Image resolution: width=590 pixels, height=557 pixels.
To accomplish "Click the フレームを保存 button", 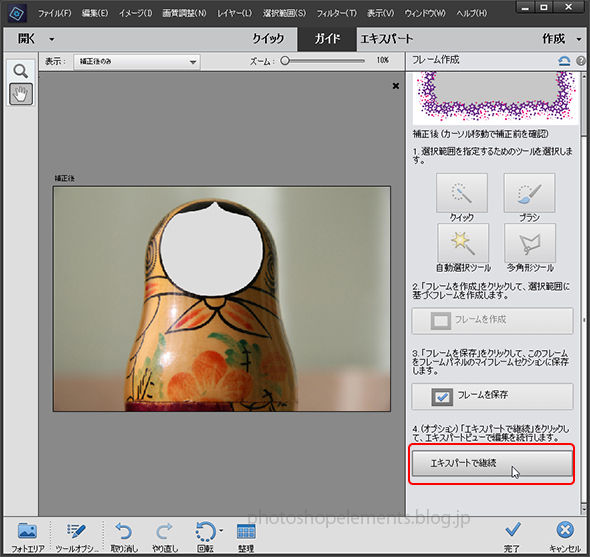I will pyautogui.click(x=492, y=396).
